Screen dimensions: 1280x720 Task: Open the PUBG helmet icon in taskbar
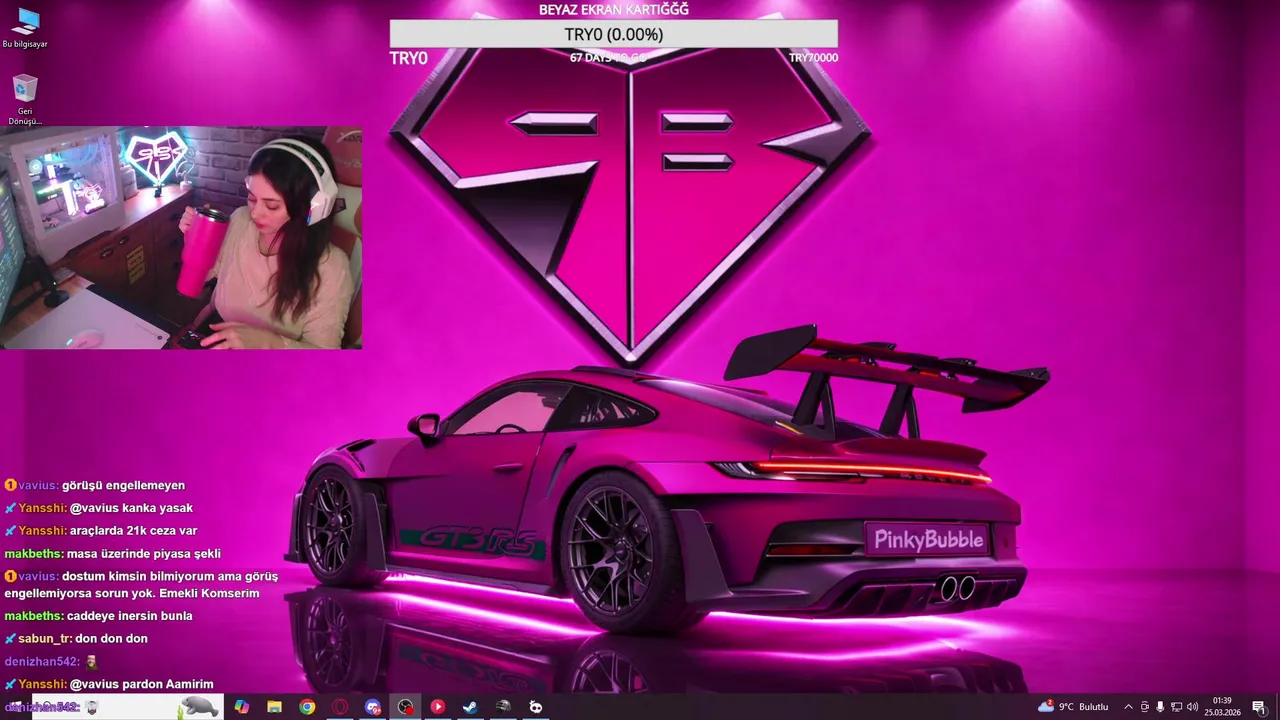click(x=503, y=707)
